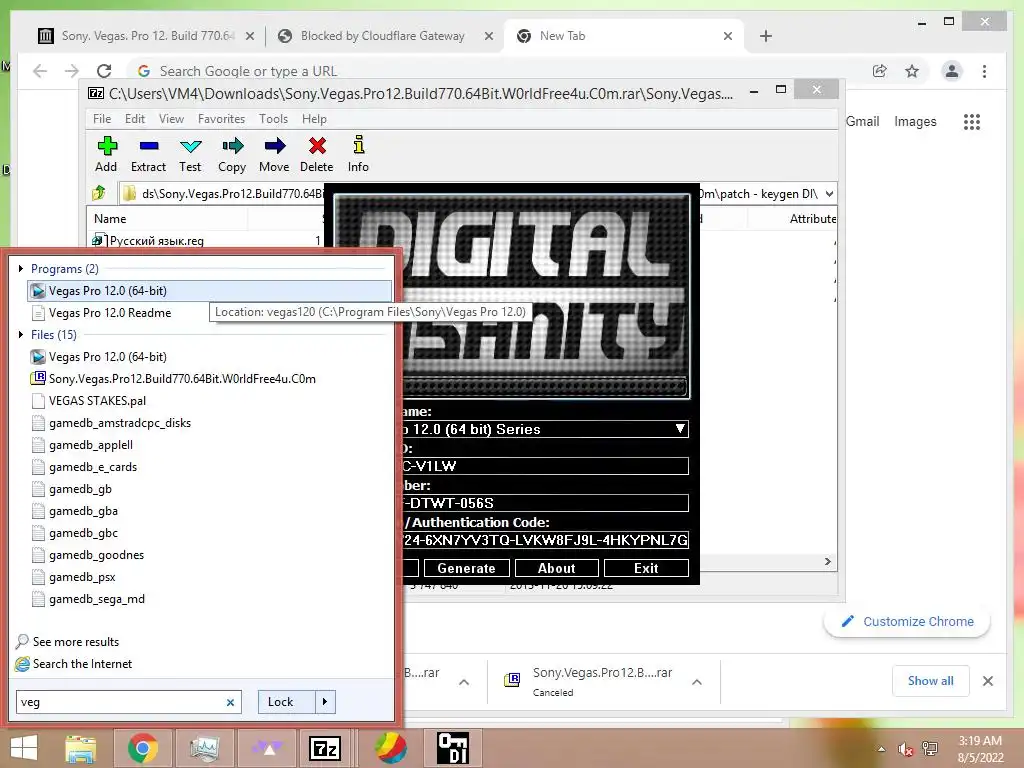
Task: Open the gamedb_goodnes search result
Action: [x=96, y=555]
